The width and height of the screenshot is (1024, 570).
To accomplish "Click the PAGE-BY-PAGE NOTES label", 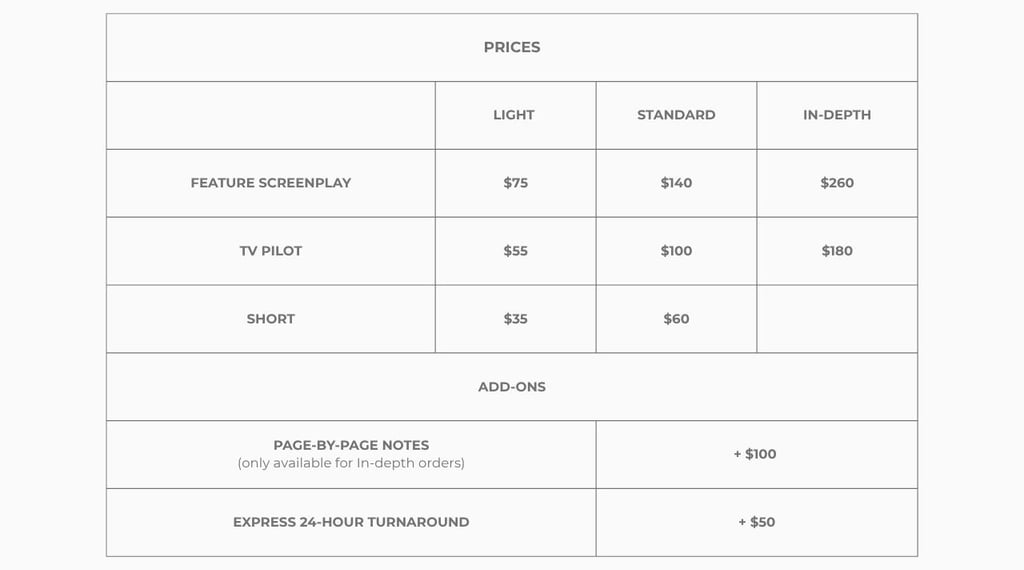I will click(351, 445).
